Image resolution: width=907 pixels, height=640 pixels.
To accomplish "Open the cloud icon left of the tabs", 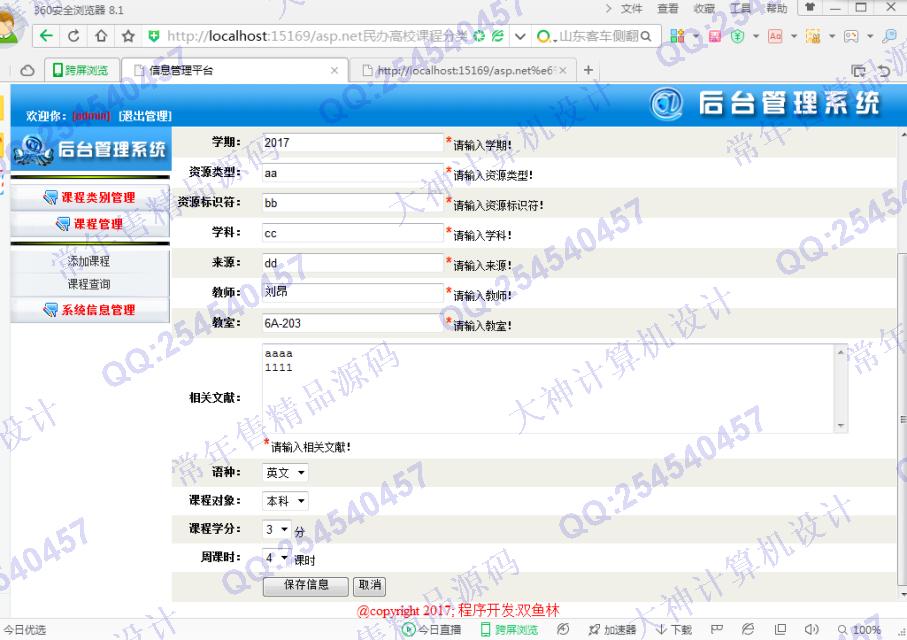I will pos(27,71).
